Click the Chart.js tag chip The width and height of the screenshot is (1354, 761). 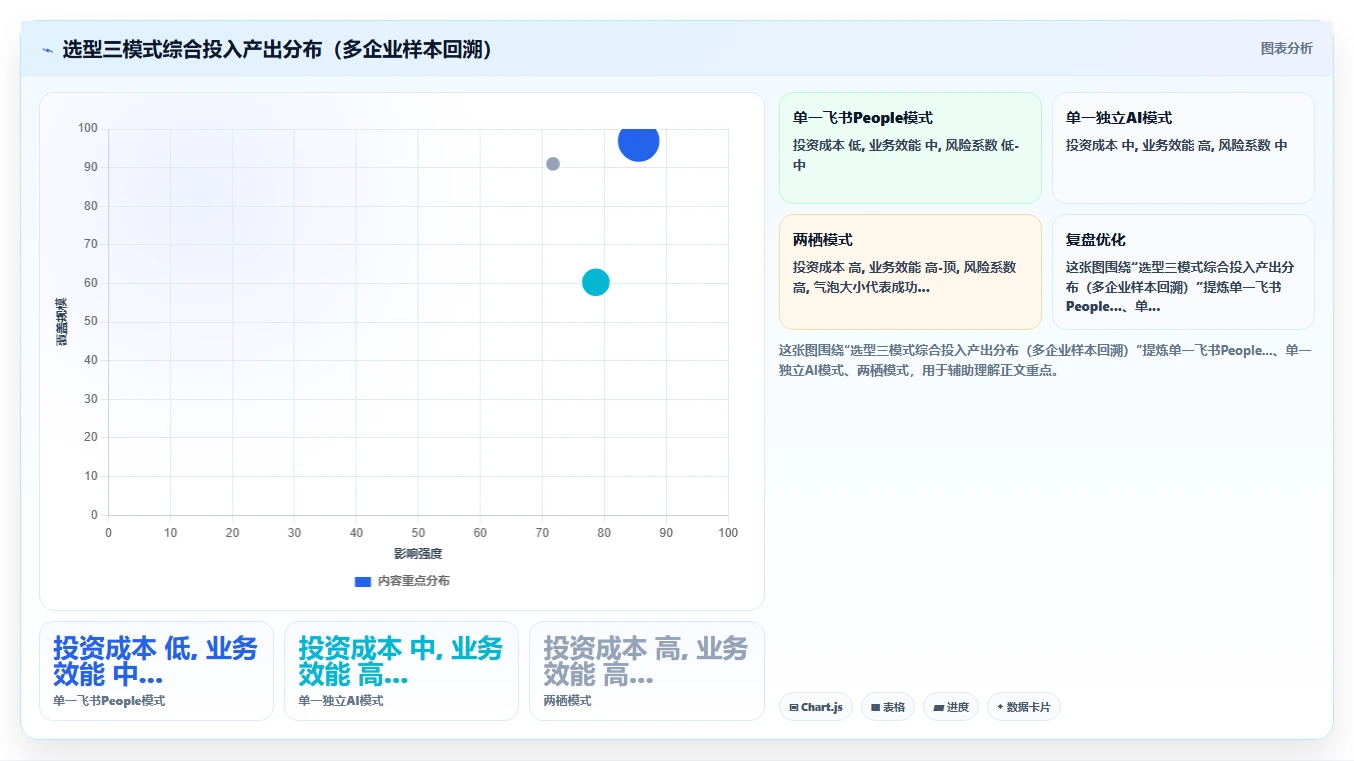coord(816,707)
